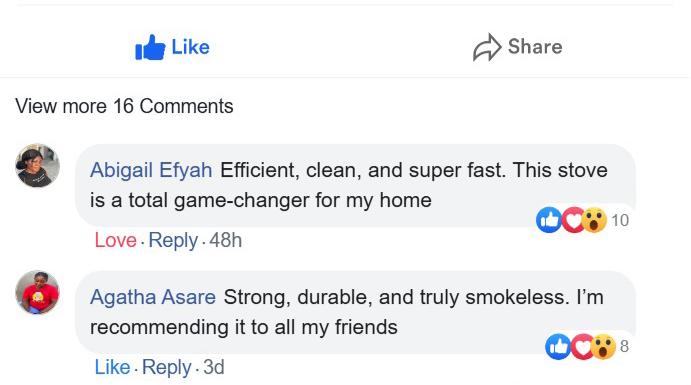
Task: Open Agatha Asare's profile name link
Action: 153,297
